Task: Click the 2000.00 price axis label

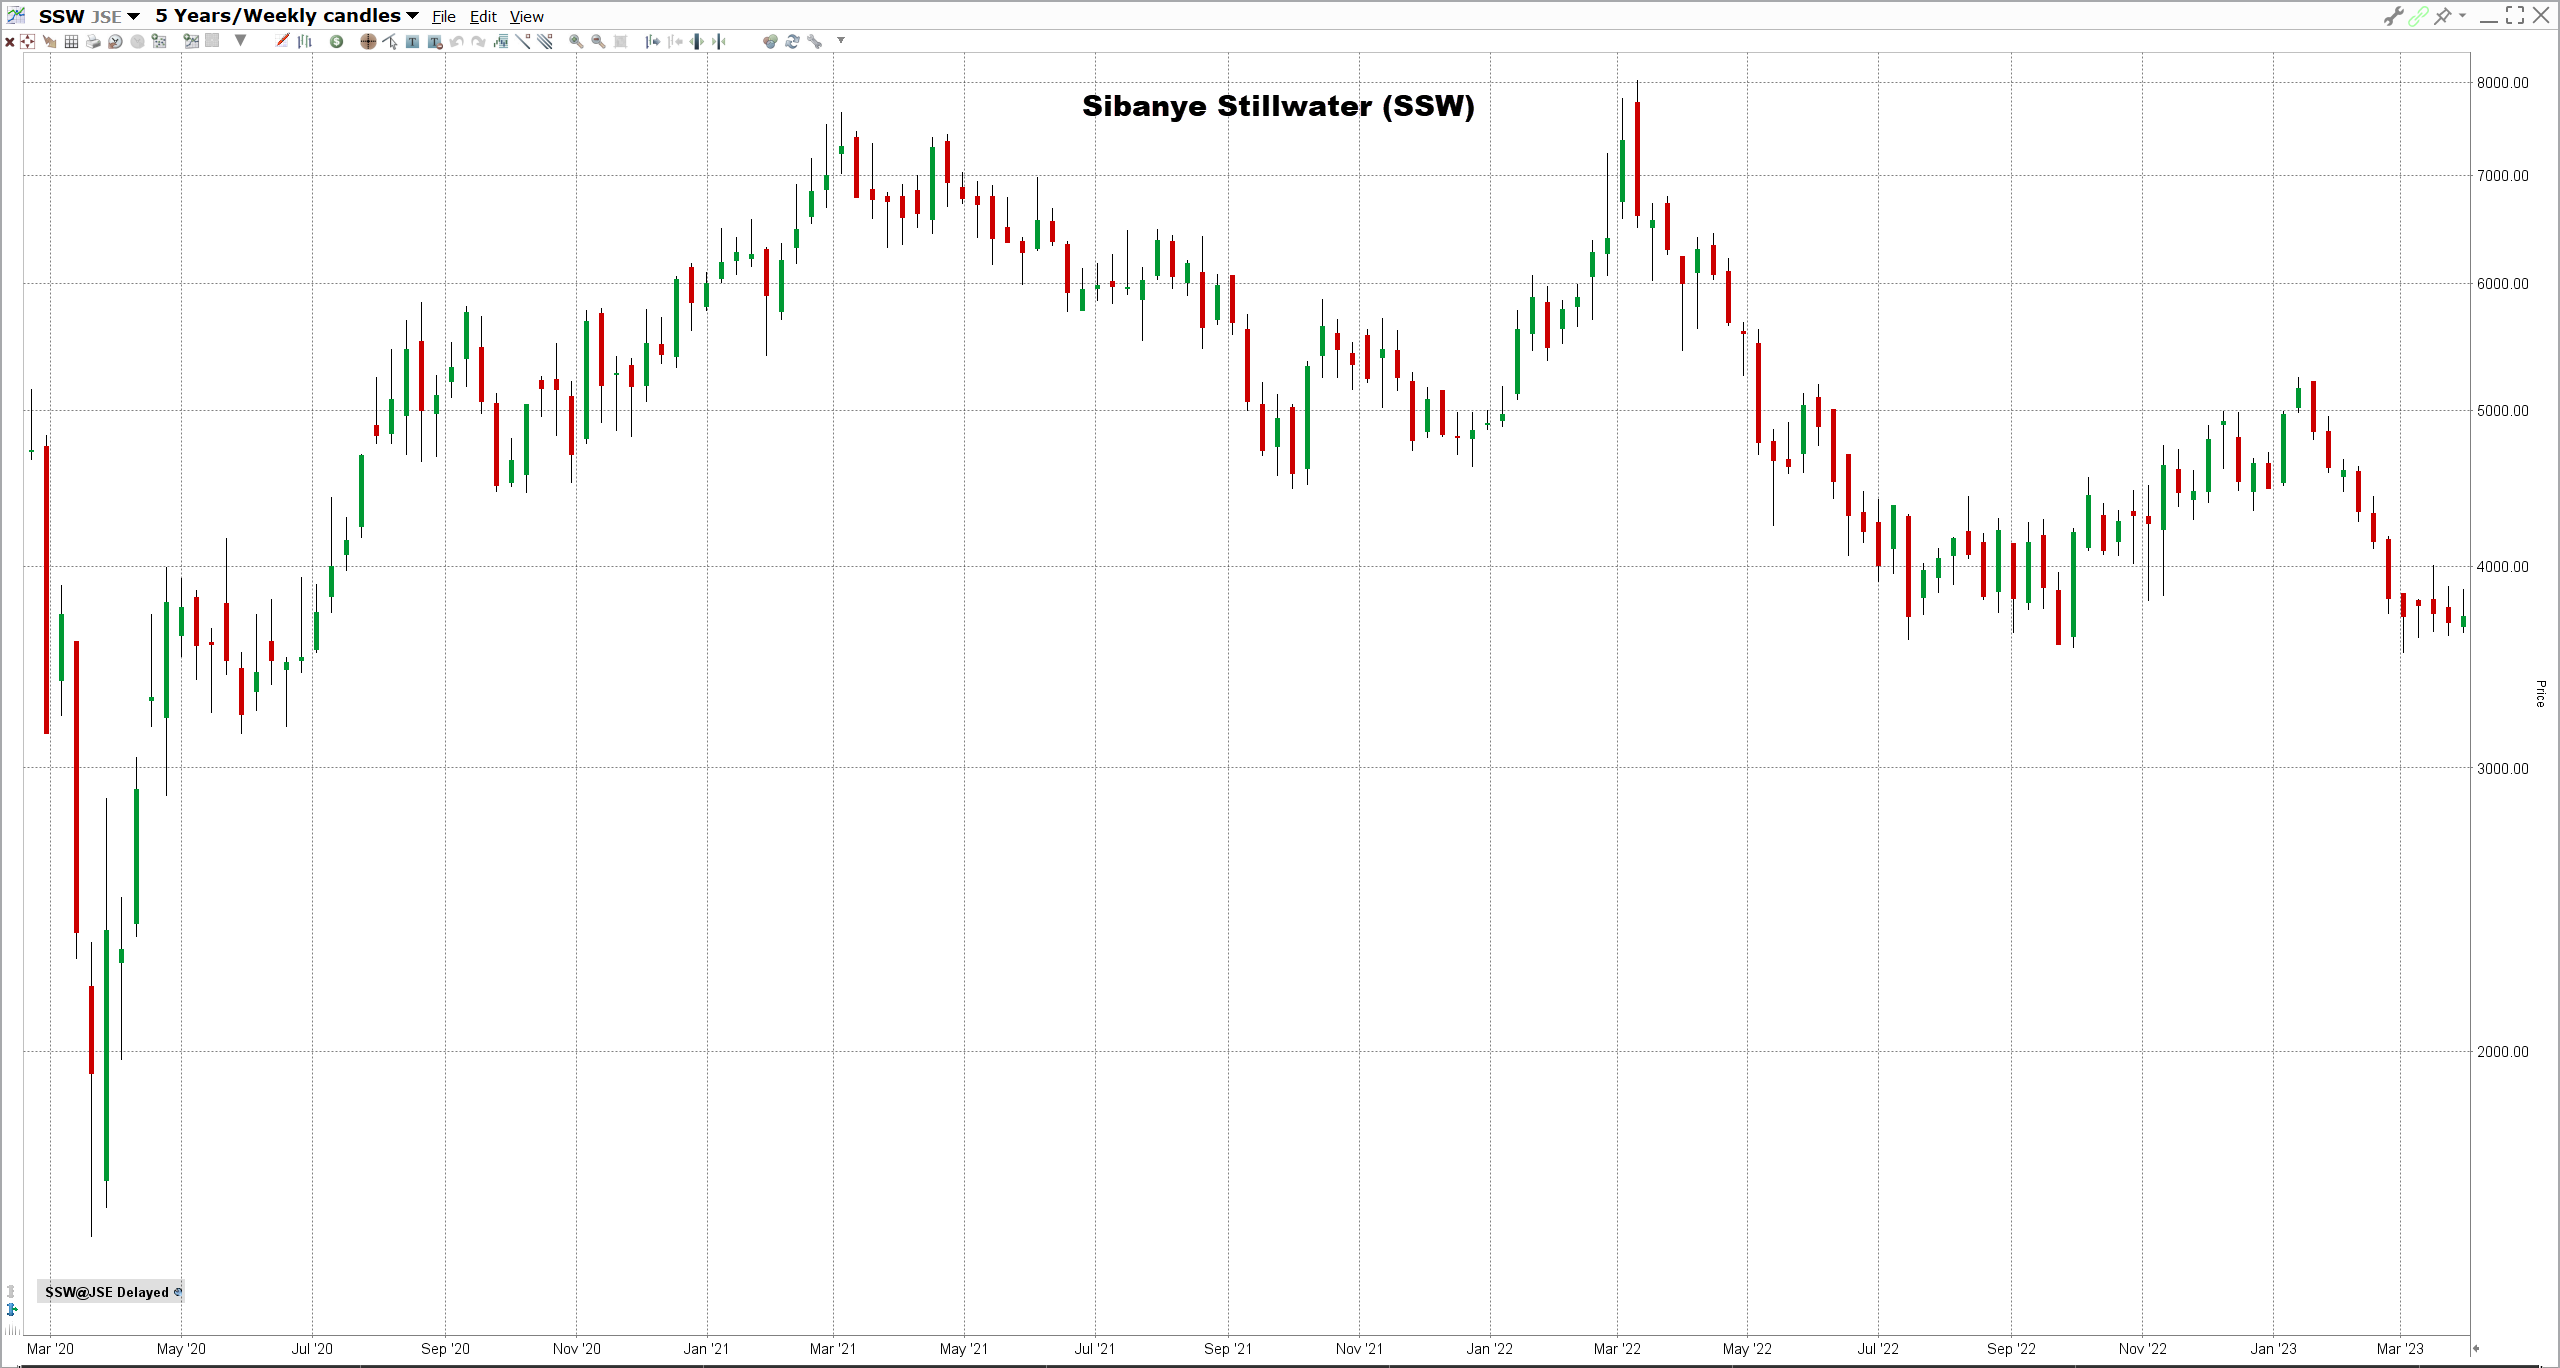Action: 2502,1051
